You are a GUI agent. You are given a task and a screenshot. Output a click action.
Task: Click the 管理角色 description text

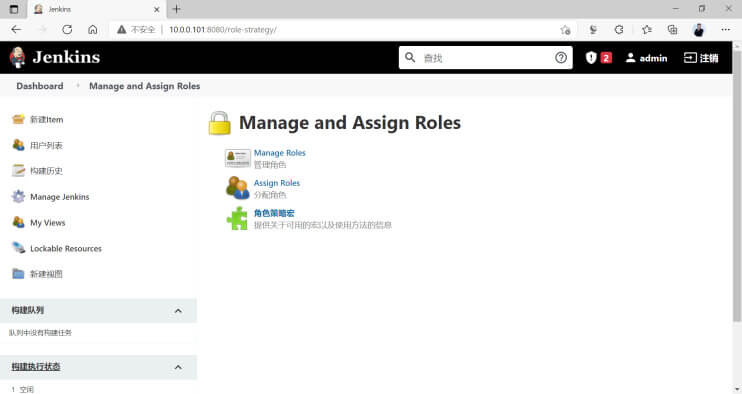coord(270,165)
